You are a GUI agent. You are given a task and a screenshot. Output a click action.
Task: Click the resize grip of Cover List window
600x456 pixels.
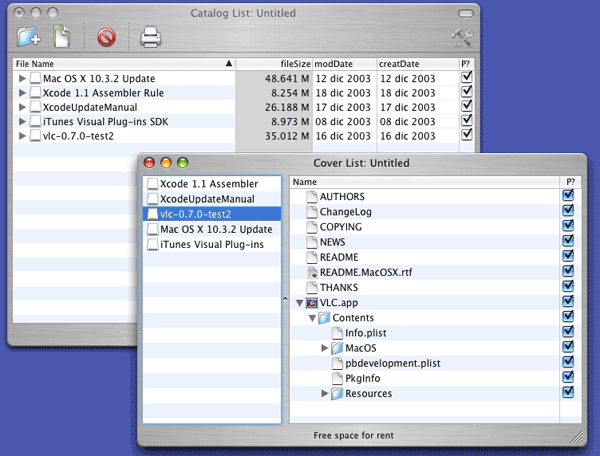(577, 437)
